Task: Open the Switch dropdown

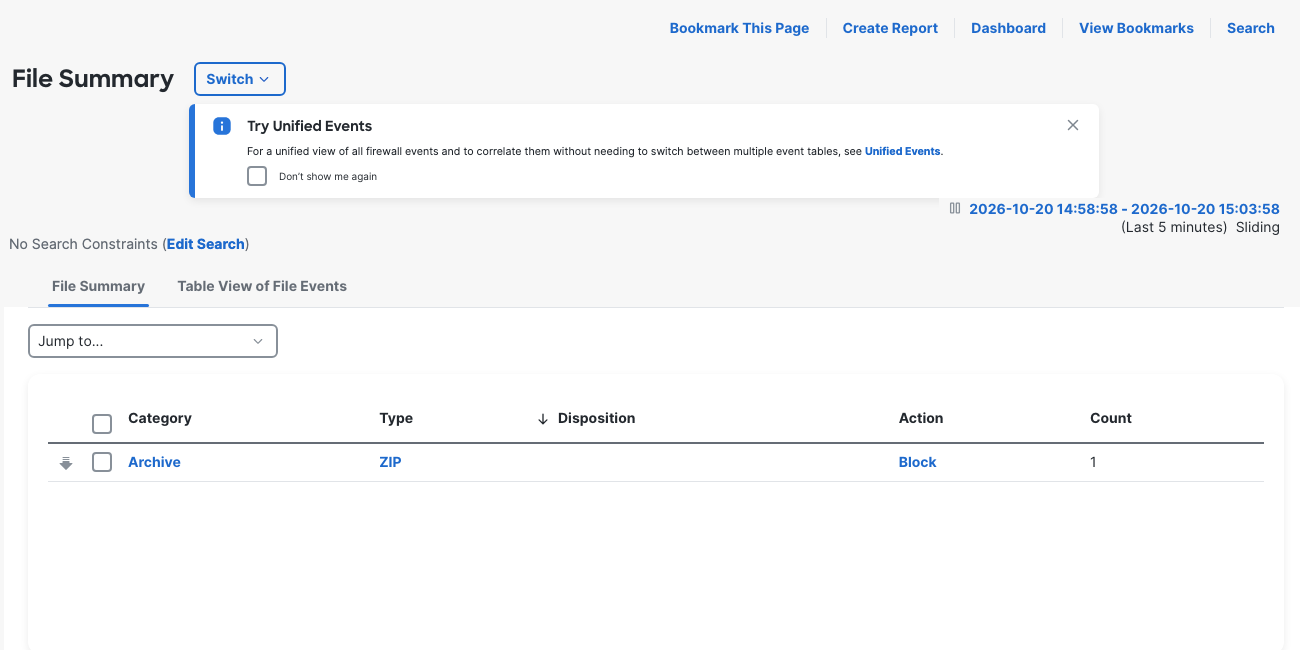Action: coord(240,79)
